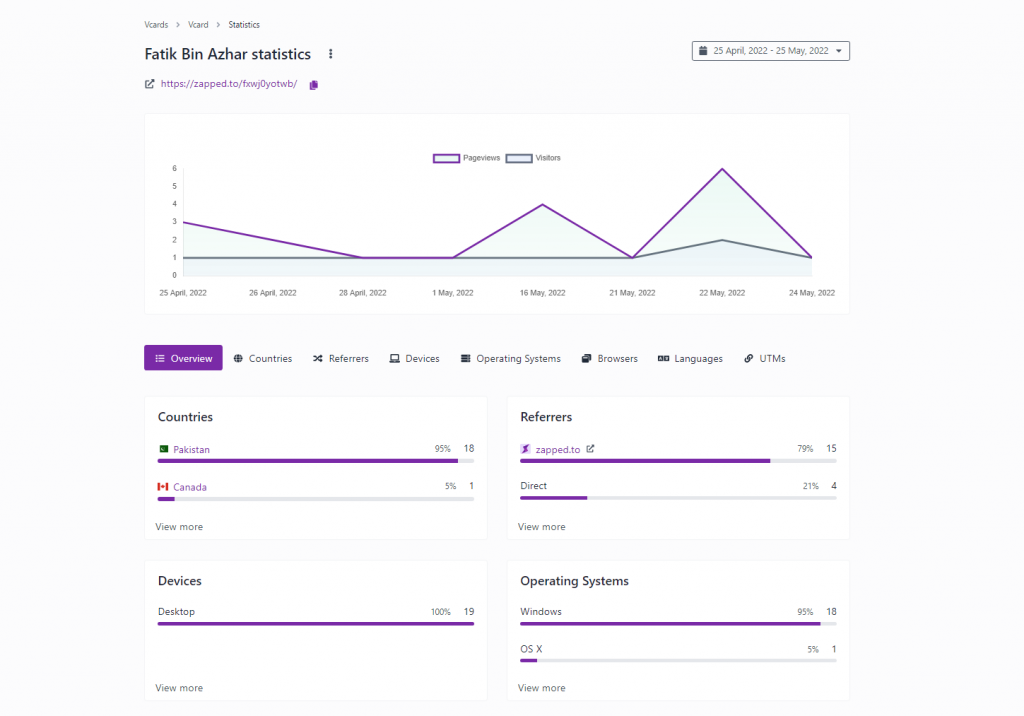Click the calendar icon in date picker
The image size is (1024, 716).
coord(703,50)
